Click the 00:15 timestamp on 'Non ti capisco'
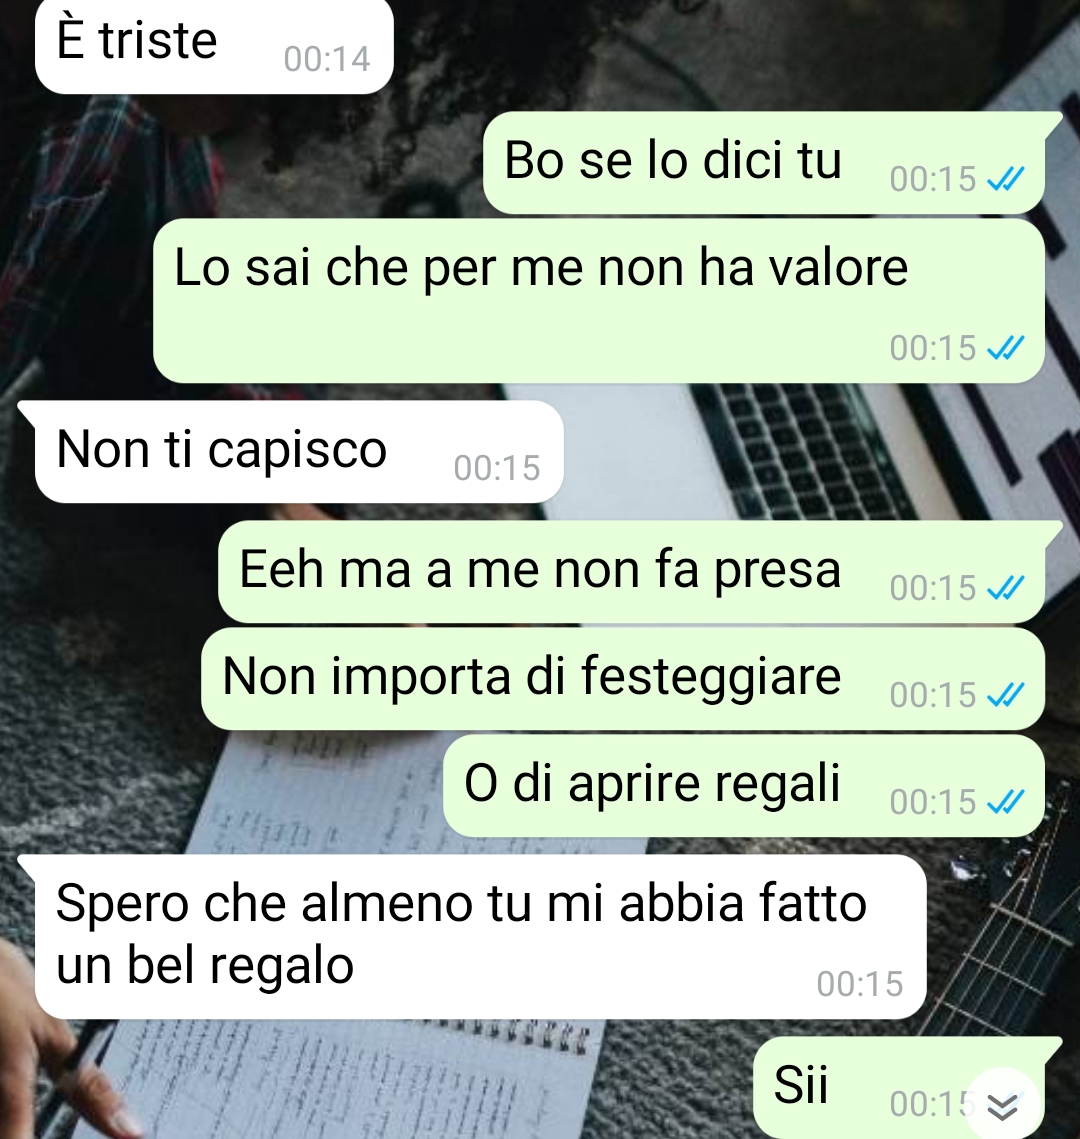Viewport: 1080px width, 1139px height. pyautogui.click(x=497, y=469)
